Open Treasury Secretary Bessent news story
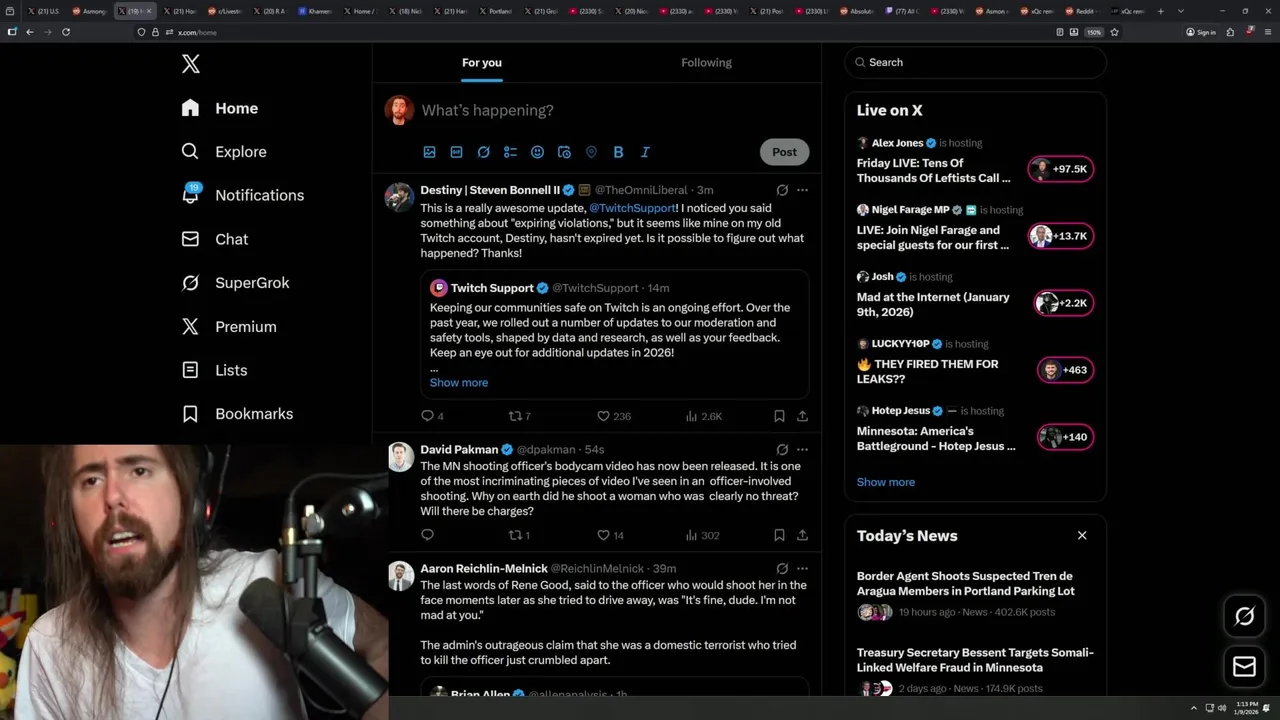The width and height of the screenshot is (1280, 720). click(x=975, y=671)
